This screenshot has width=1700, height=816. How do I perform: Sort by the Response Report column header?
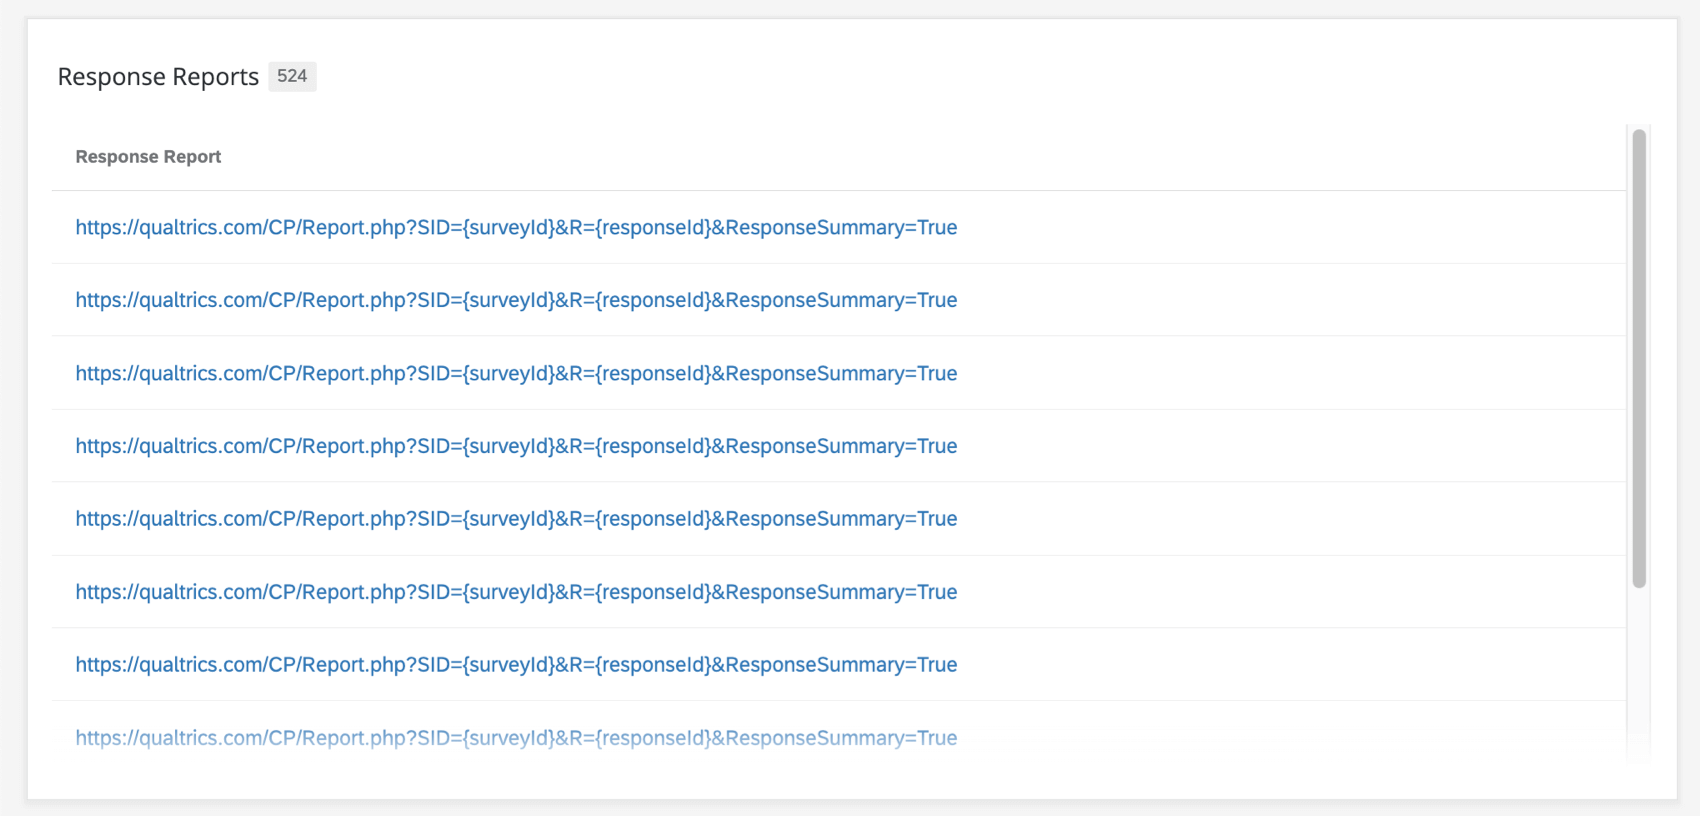coord(147,156)
